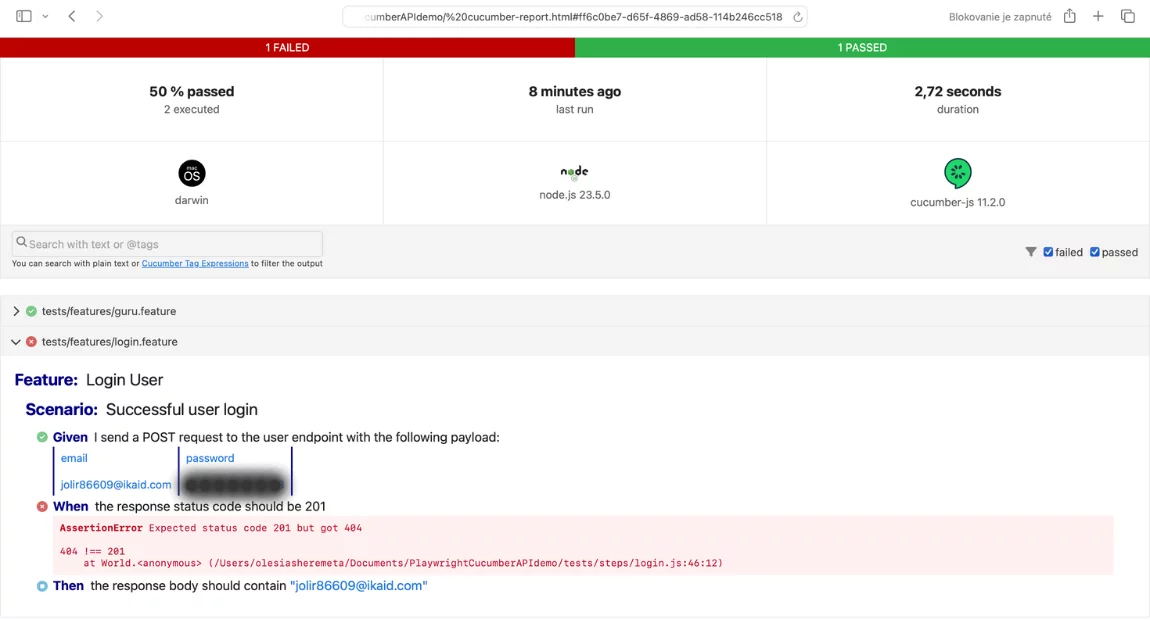Click the node.js logo icon
Image resolution: width=1150 pixels, height=620 pixels.
[x=574, y=172]
